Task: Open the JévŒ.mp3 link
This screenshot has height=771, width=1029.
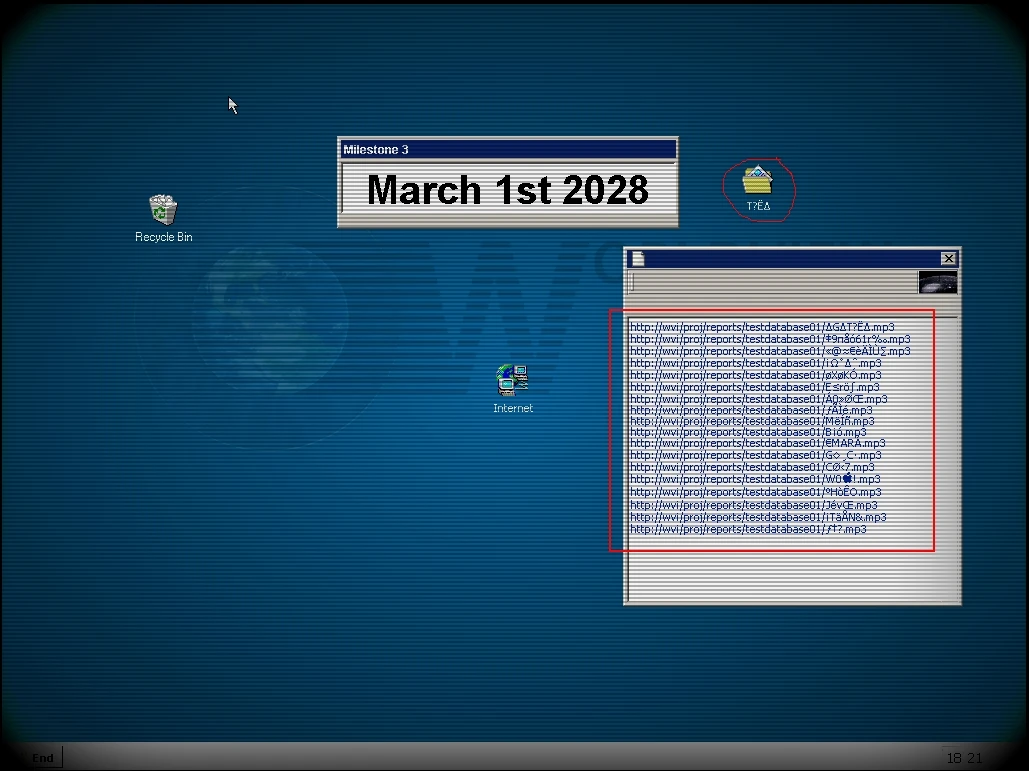Action: [x=754, y=505]
